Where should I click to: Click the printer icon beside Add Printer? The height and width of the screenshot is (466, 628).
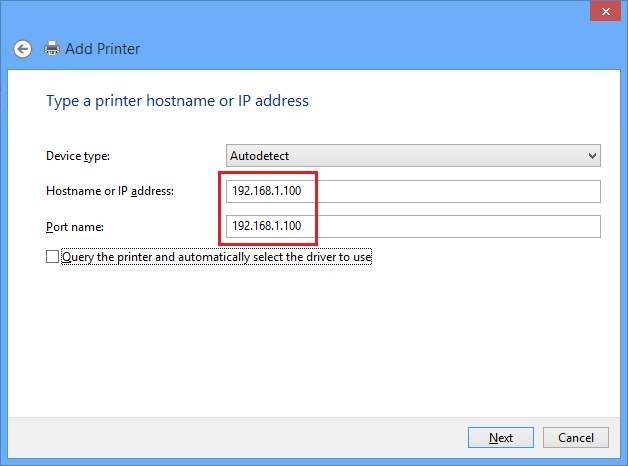point(52,48)
